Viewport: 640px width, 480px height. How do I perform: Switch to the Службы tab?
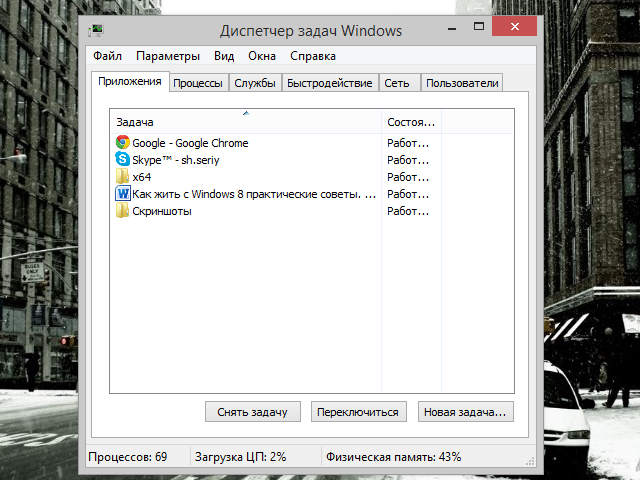(x=255, y=83)
